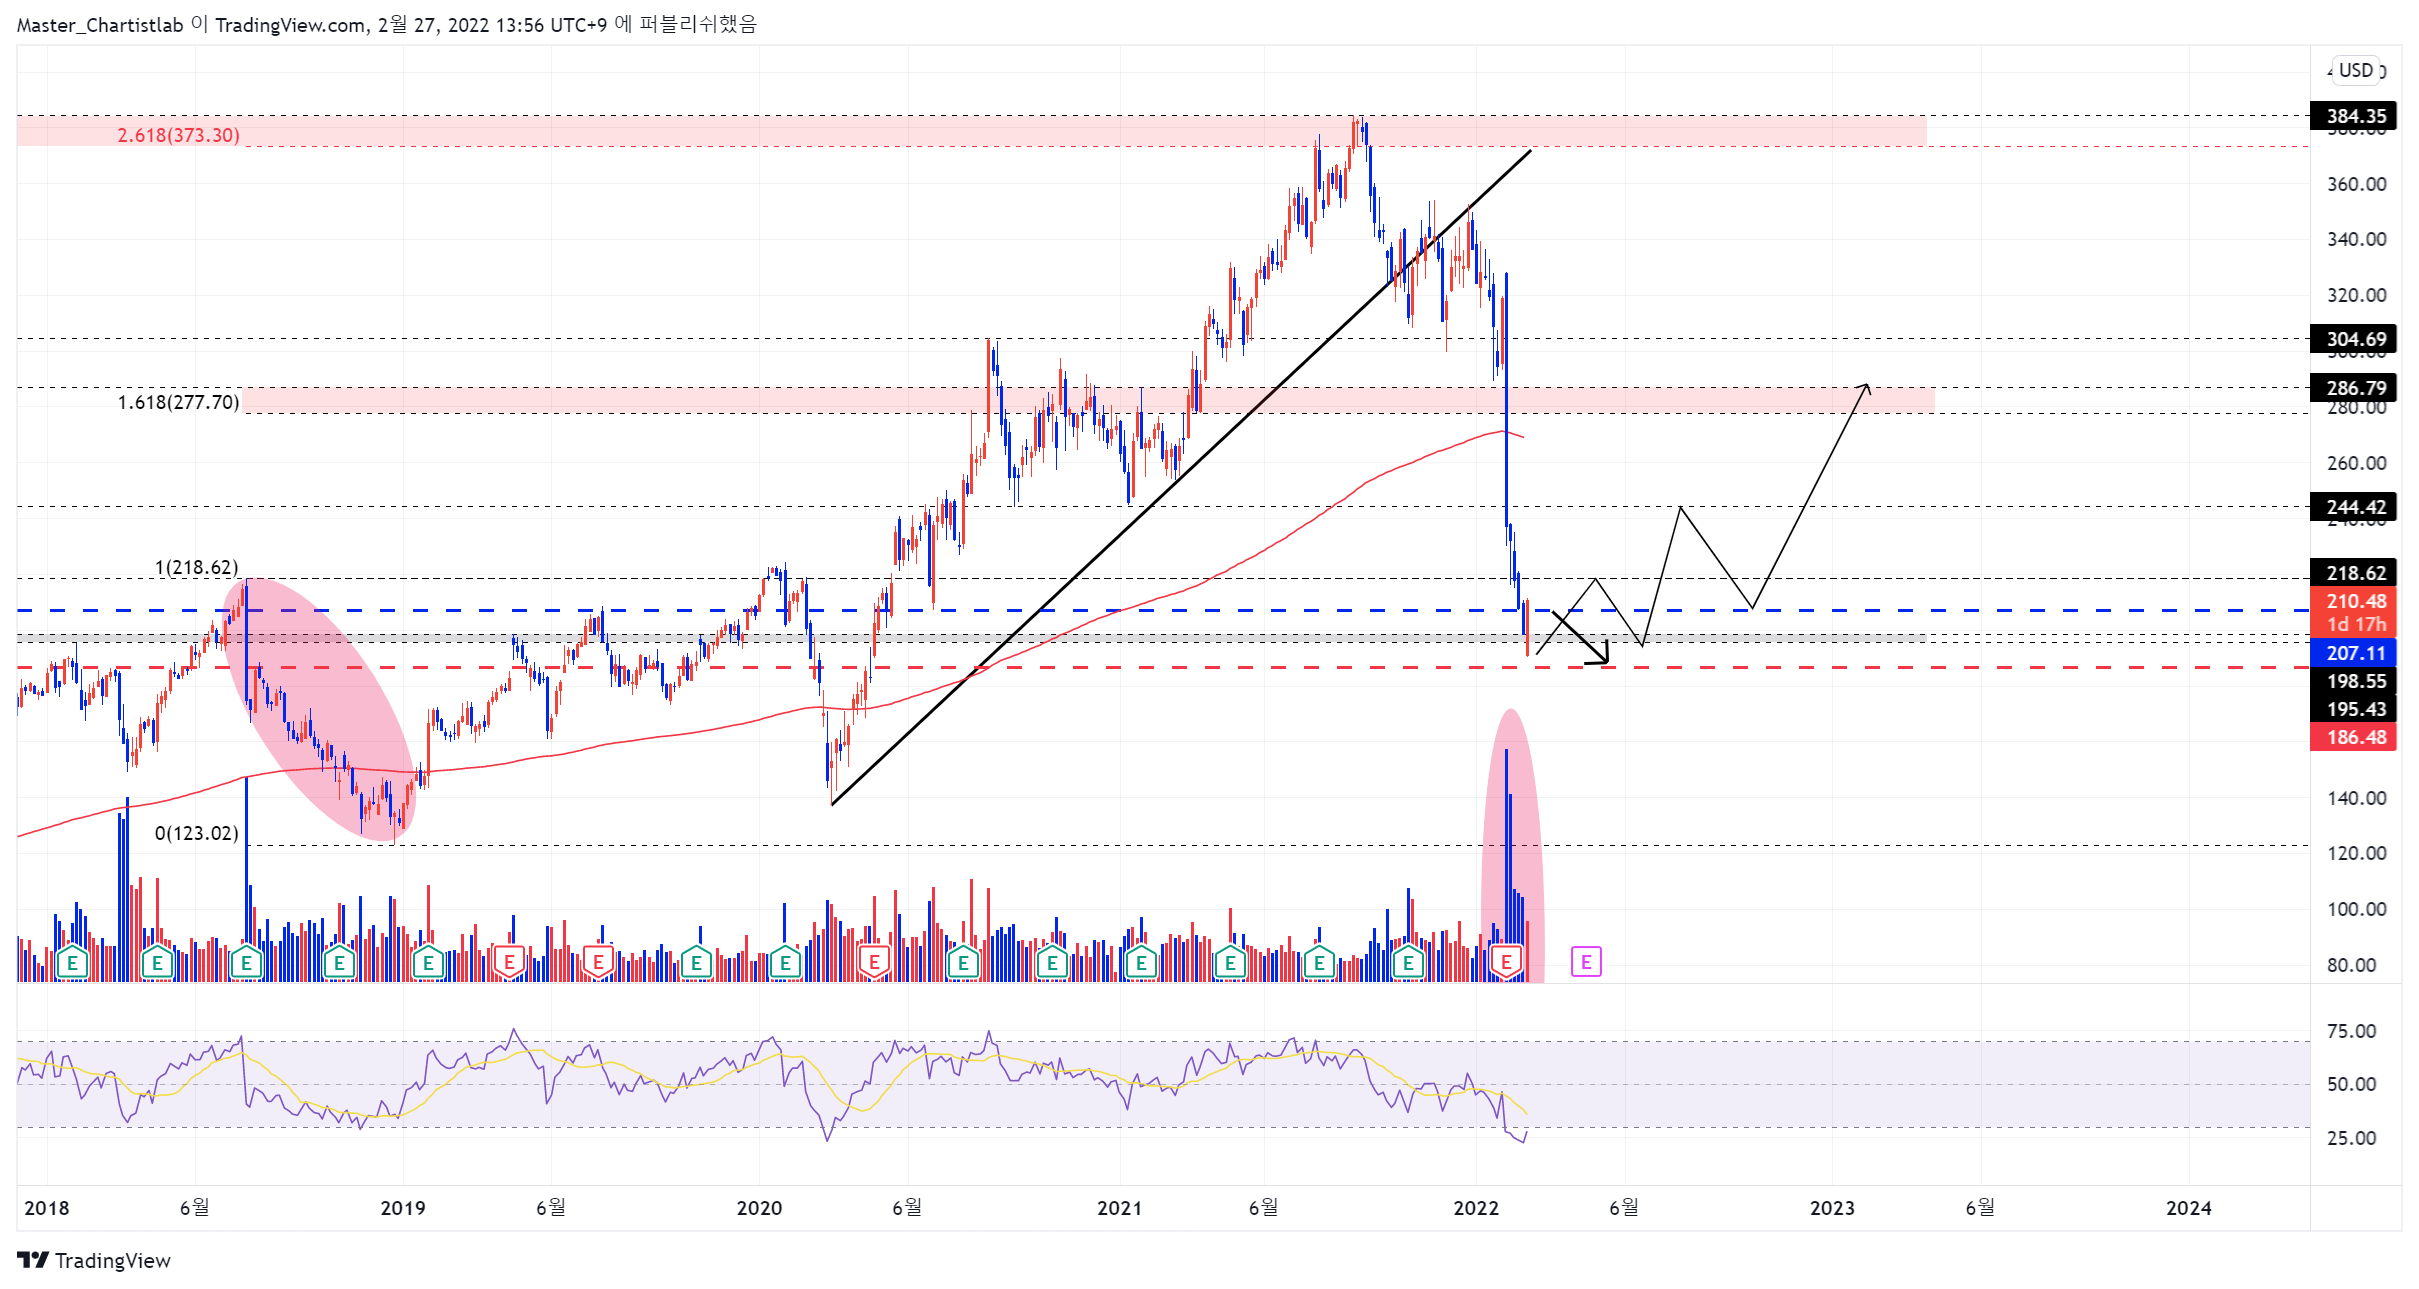
Task: Click the red earnings E marker at the 2022 volume spike
Action: coord(1505,963)
